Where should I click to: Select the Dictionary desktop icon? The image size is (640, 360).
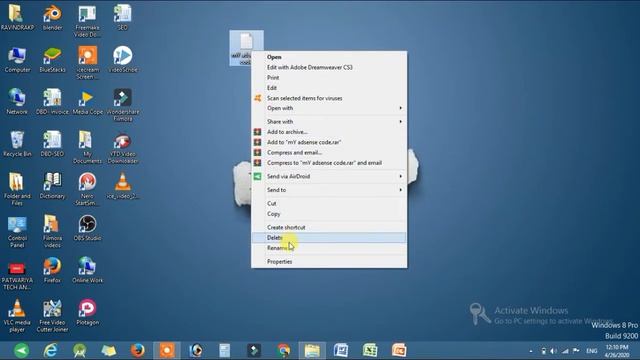point(52,186)
